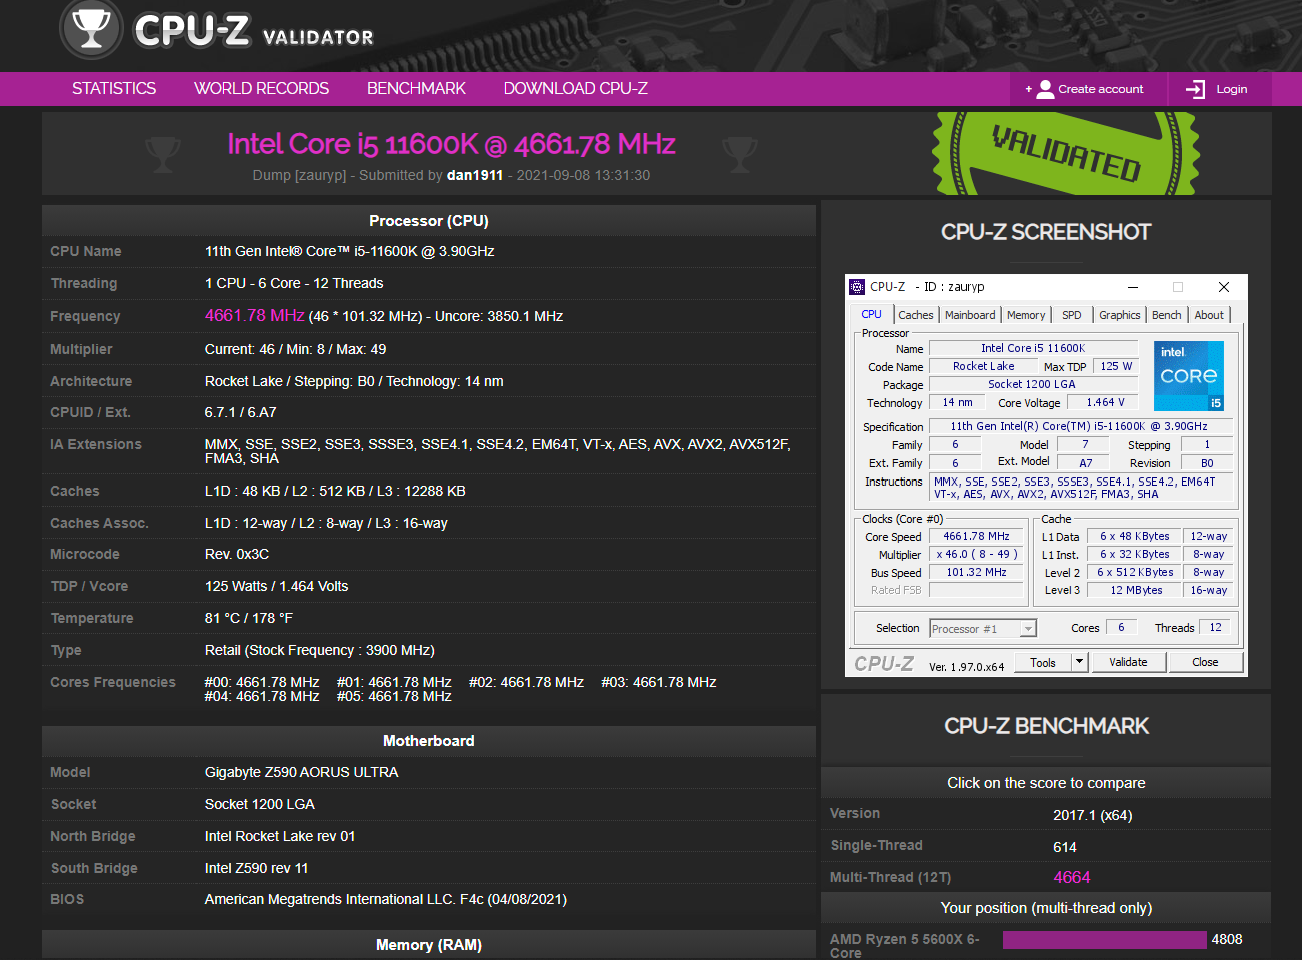This screenshot has height=960, width=1302.
Task: Click the Processor (CPU) section header
Action: (429, 221)
